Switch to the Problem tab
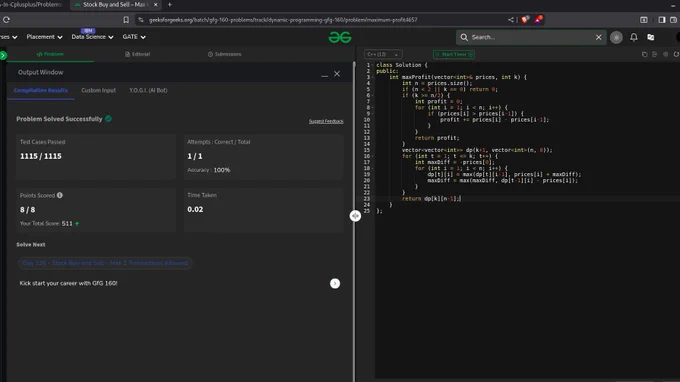The image size is (680, 382). (50, 54)
